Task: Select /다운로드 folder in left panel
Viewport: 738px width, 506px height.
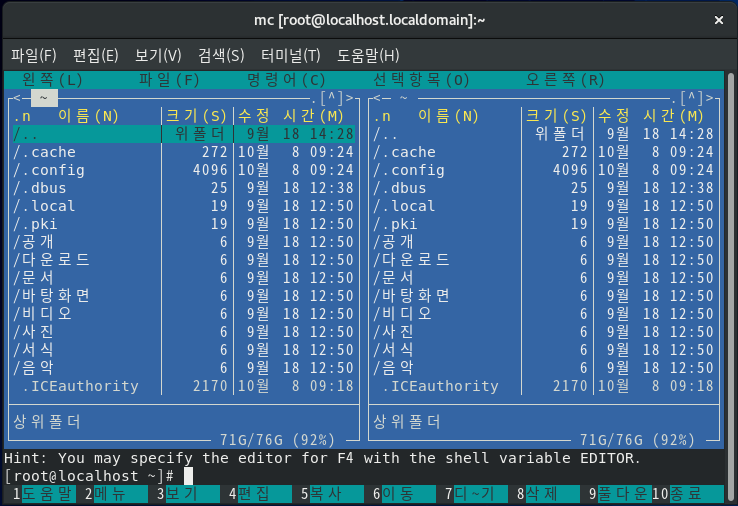Action: (x=184, y=260)
